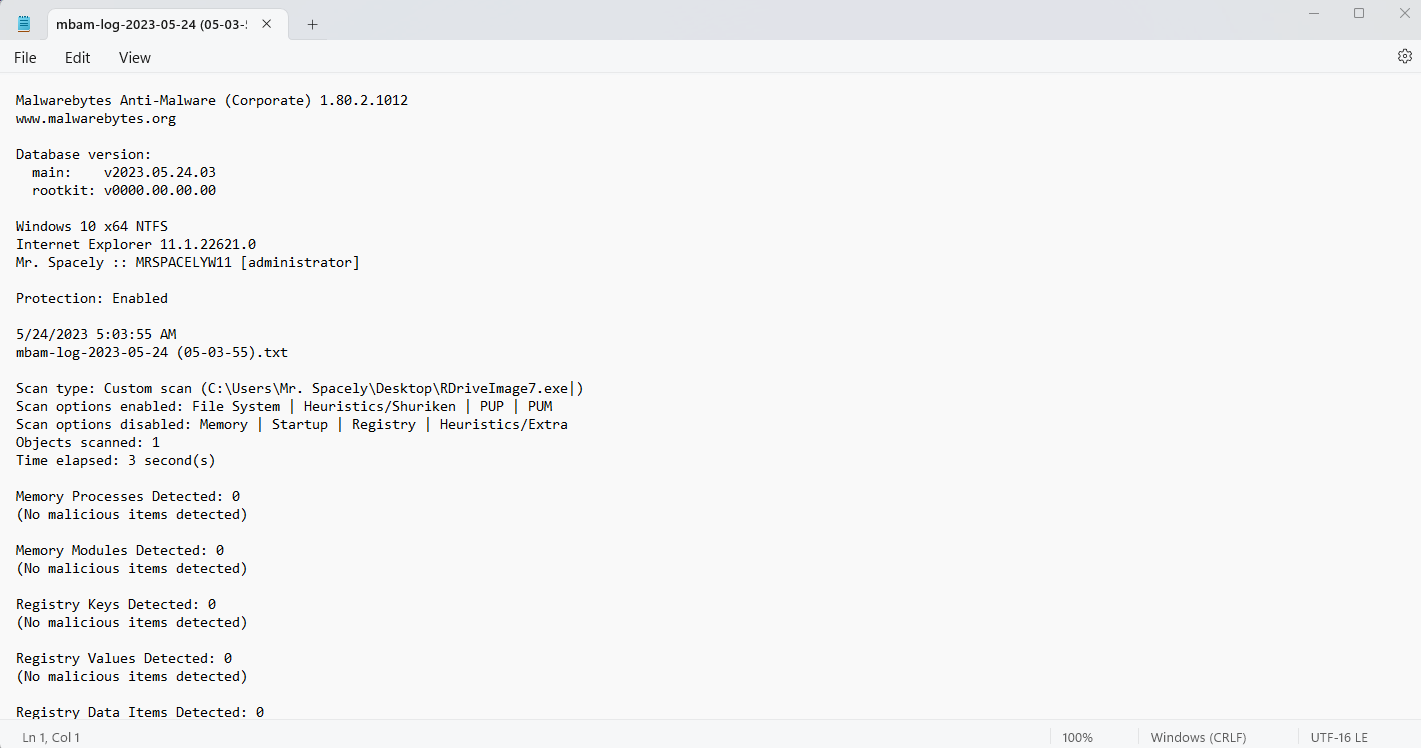Open the View menu

click(x=135, y=58)
